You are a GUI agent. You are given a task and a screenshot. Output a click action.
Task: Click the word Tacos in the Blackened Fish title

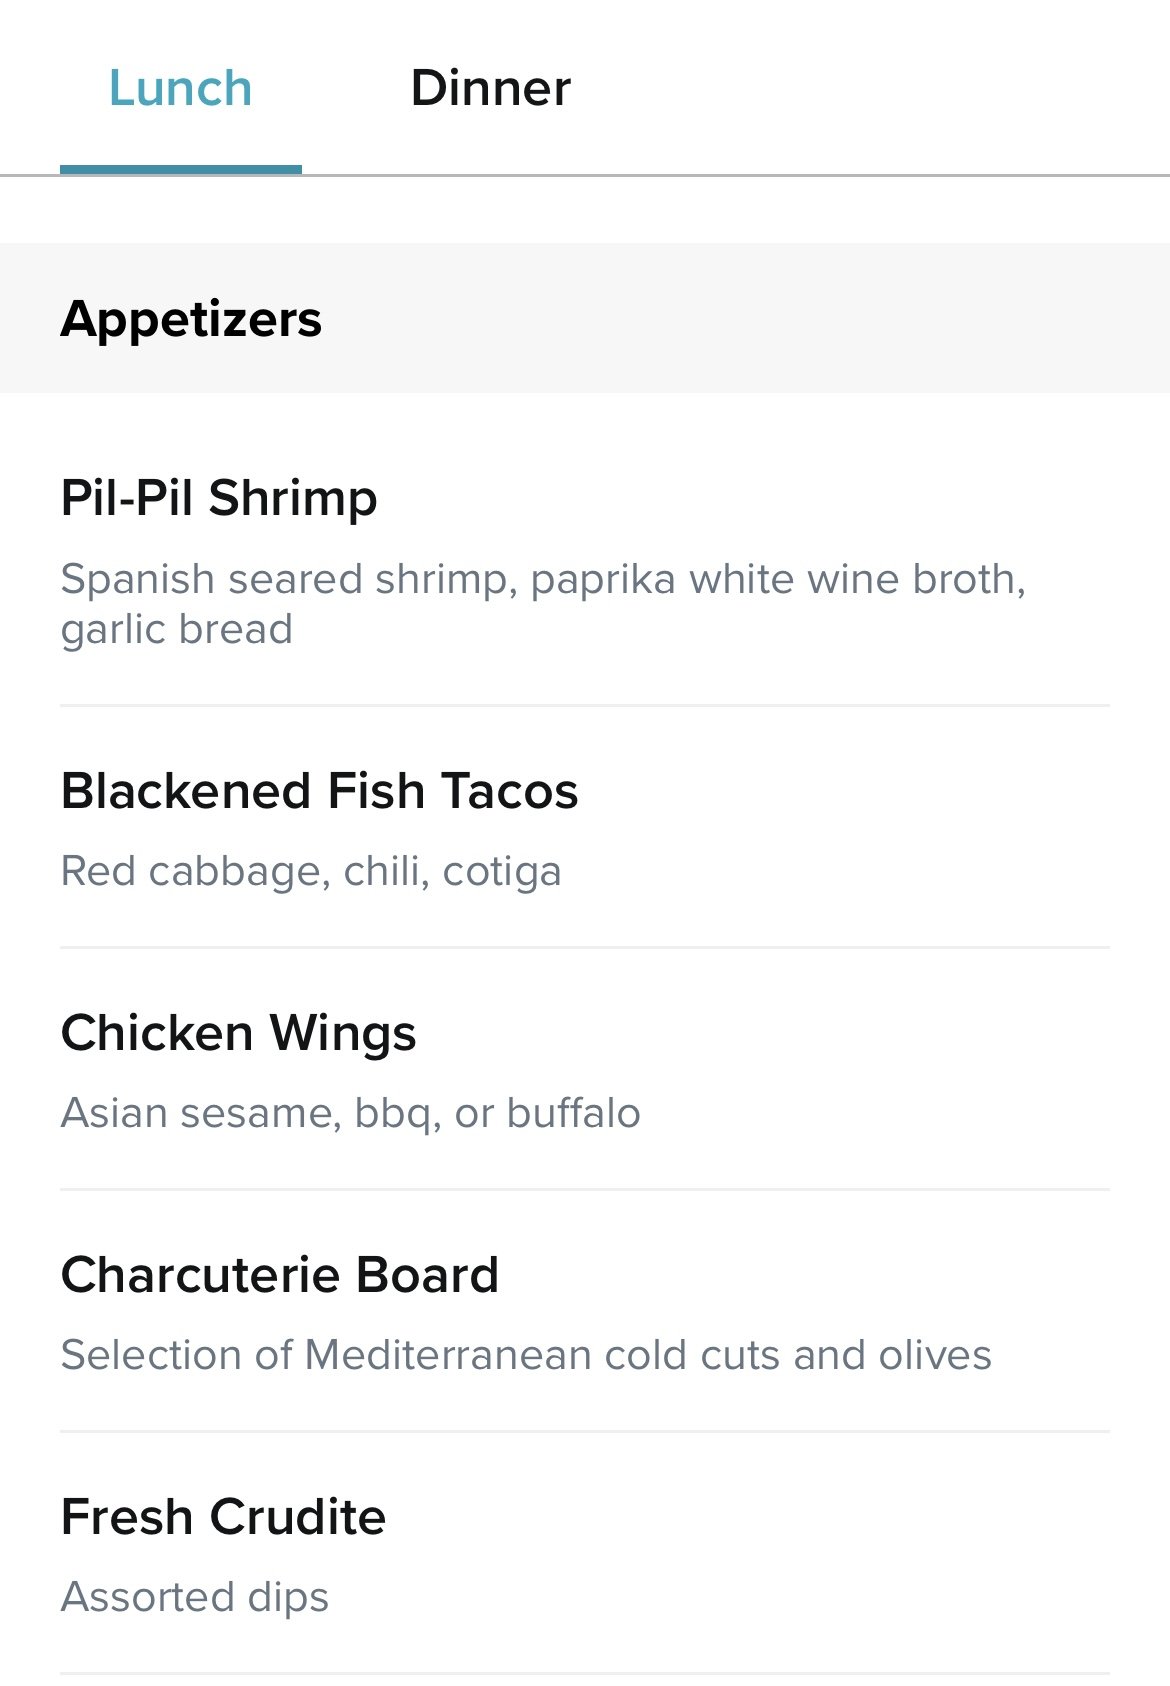pos(509,790)
